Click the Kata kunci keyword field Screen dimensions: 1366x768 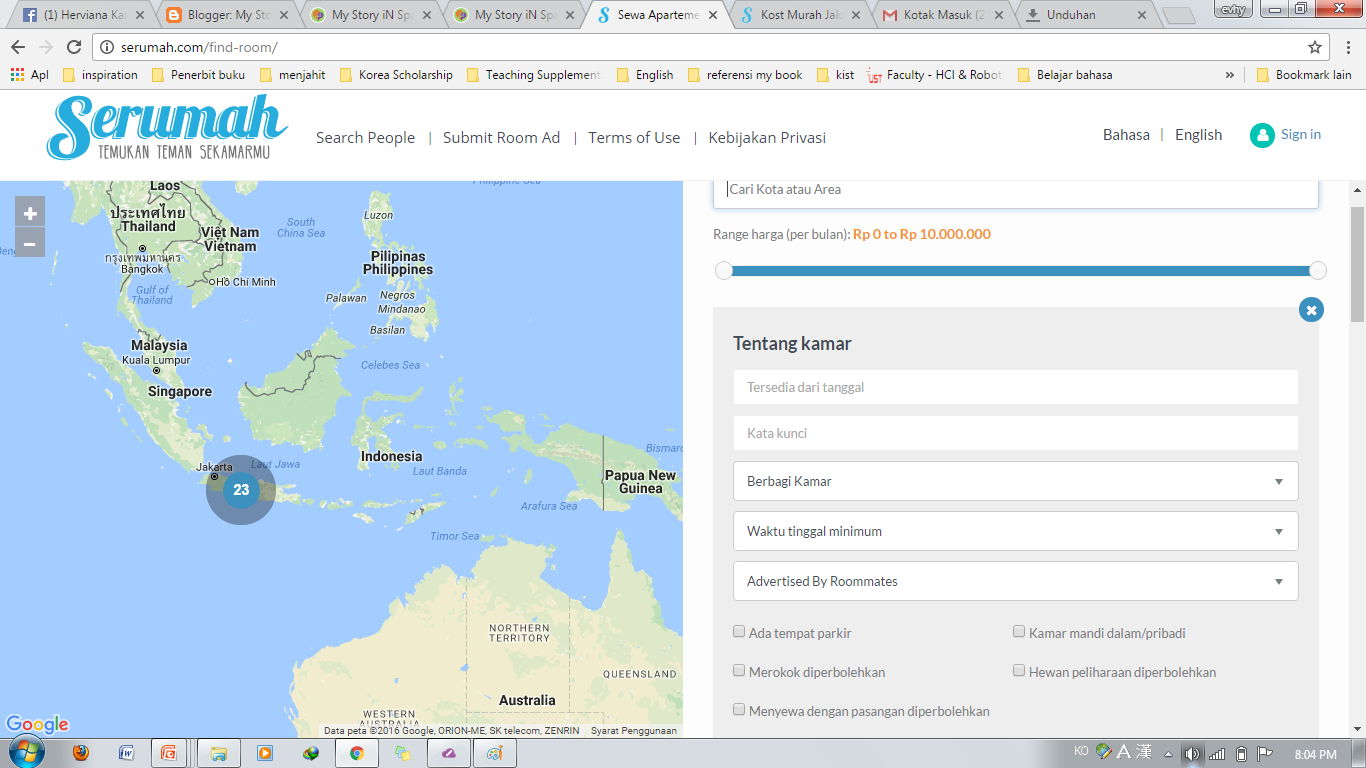(1015, 433)
